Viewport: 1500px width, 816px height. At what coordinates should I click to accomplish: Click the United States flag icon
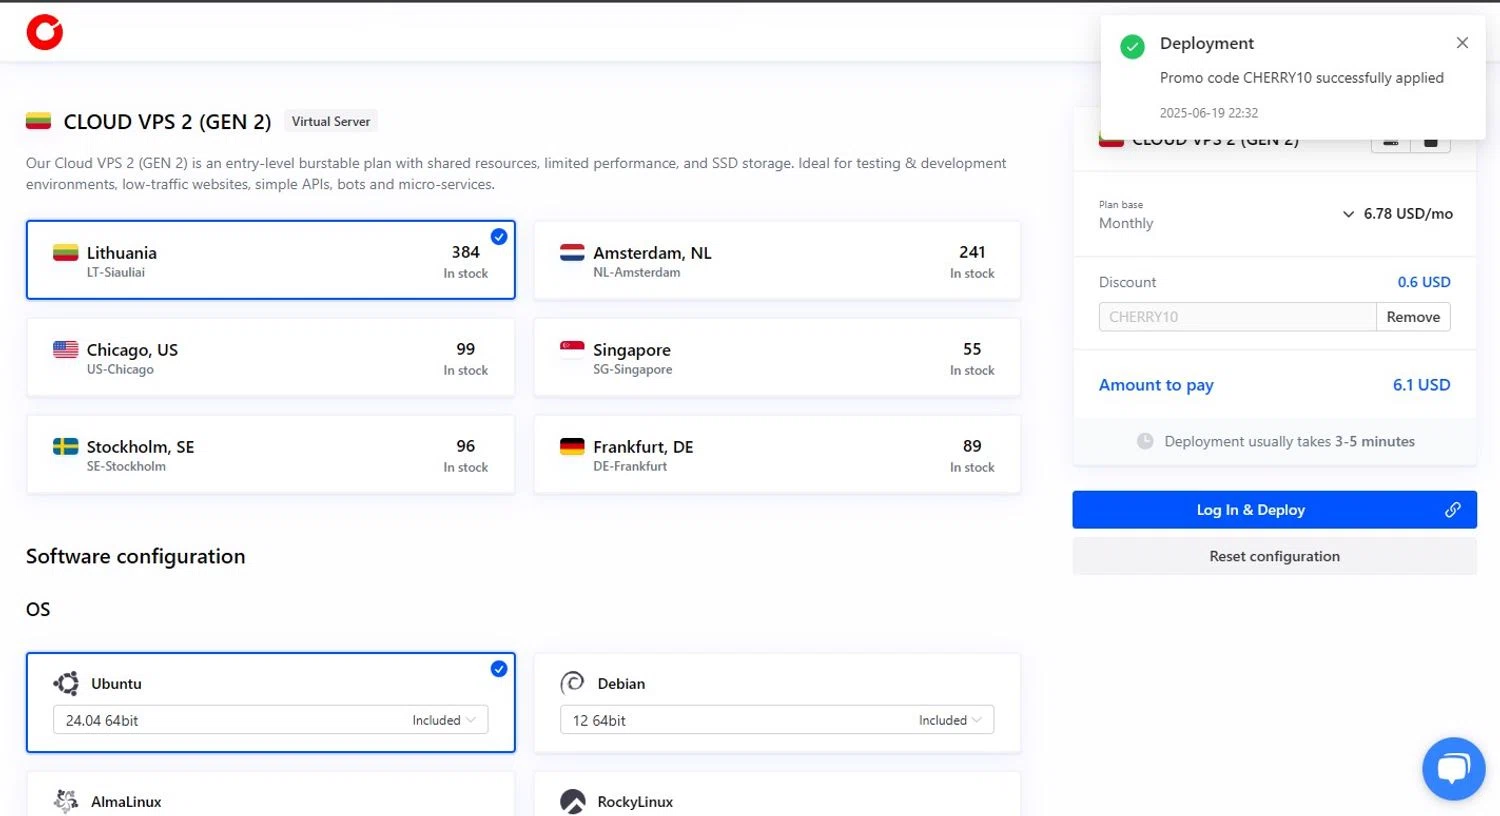(66, 349)
